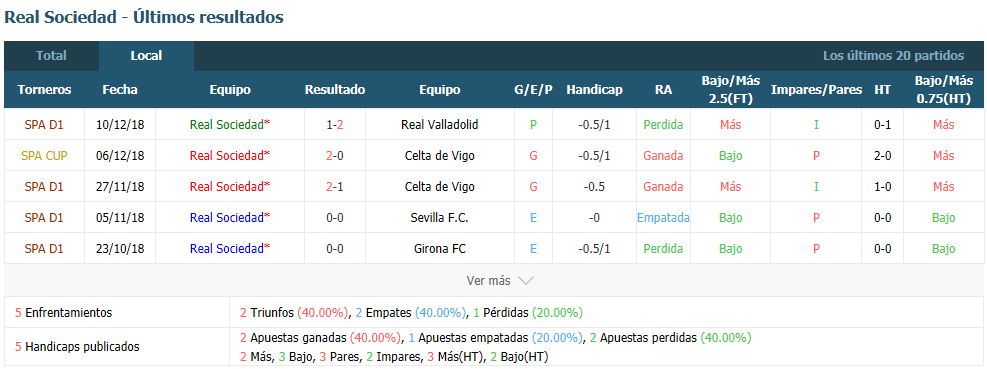Switch to the Total tab
This screenshot has width=987, height=369.
(51, 55)
